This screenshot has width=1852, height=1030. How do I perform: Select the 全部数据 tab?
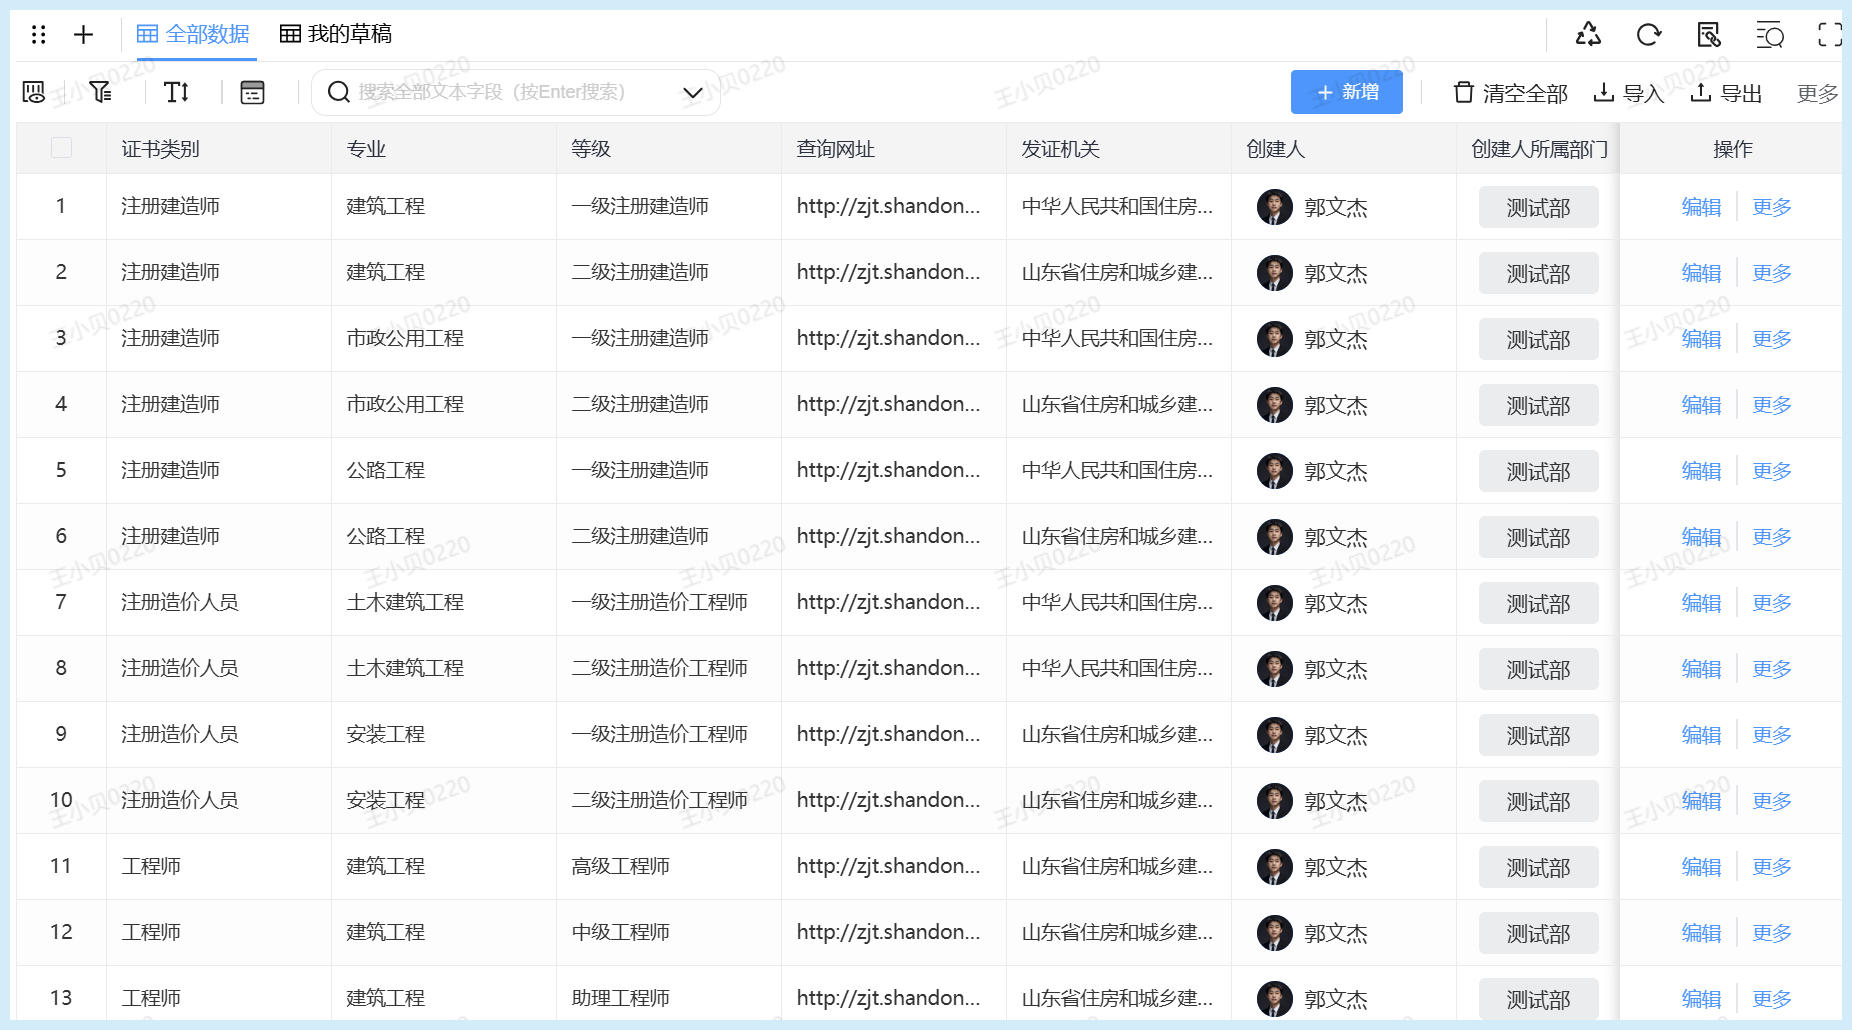click(193, 34)
